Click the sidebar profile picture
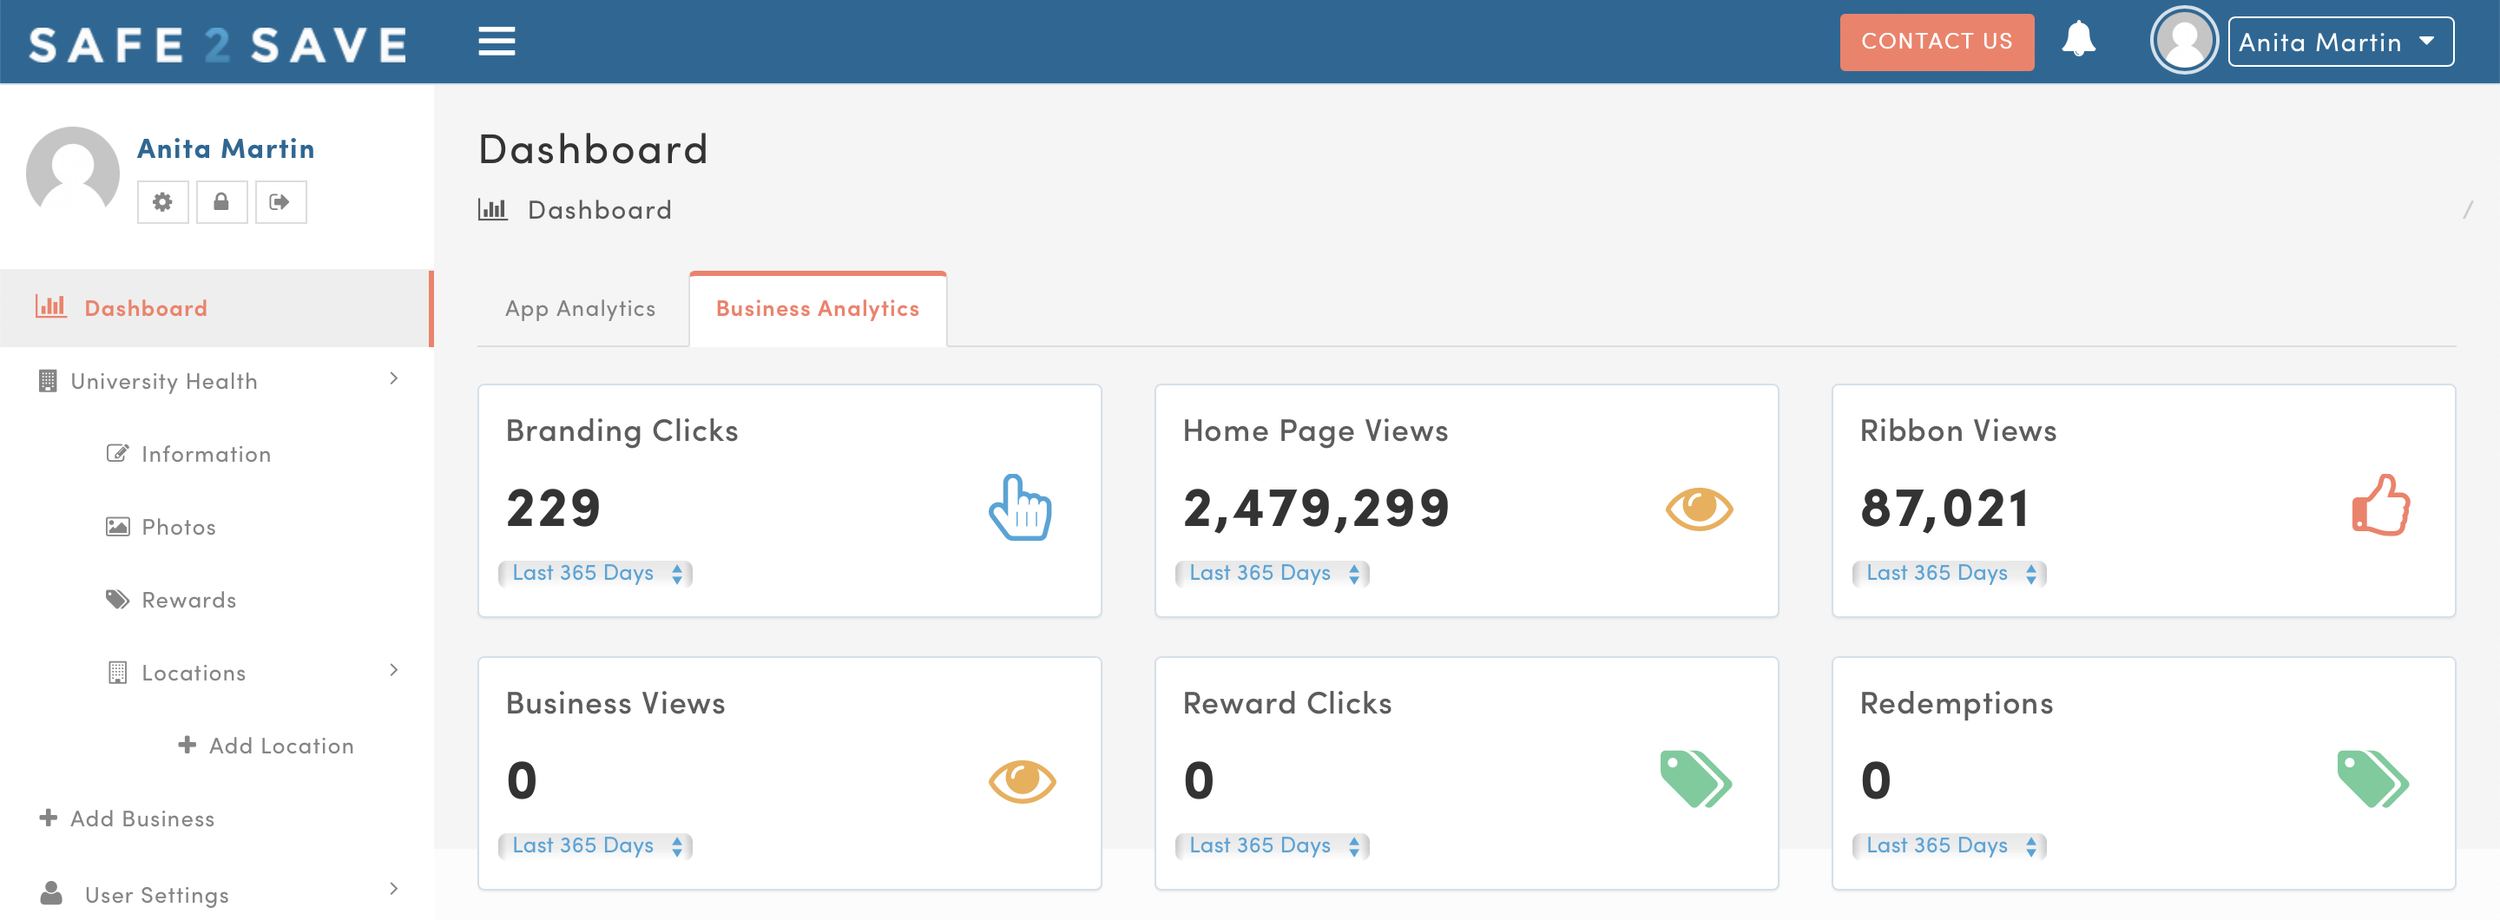Image resolution: width=2500 pixels, height=920 pixels. [x=72, y=172]
